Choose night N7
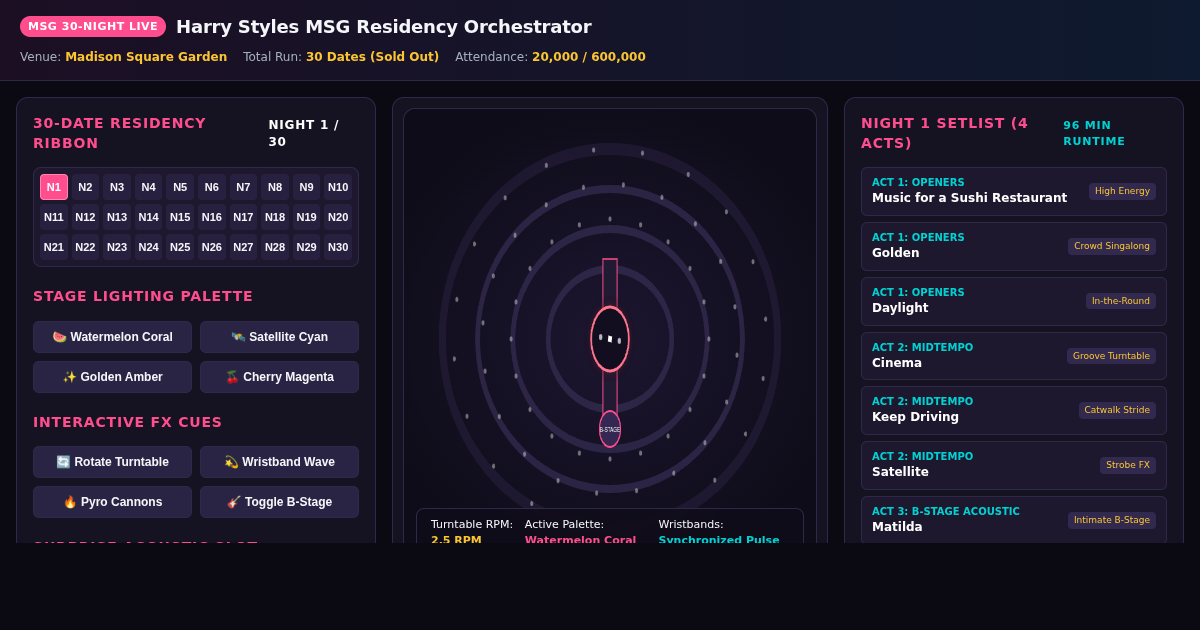This screenshot has width=1200, height=630. point(243,187)
